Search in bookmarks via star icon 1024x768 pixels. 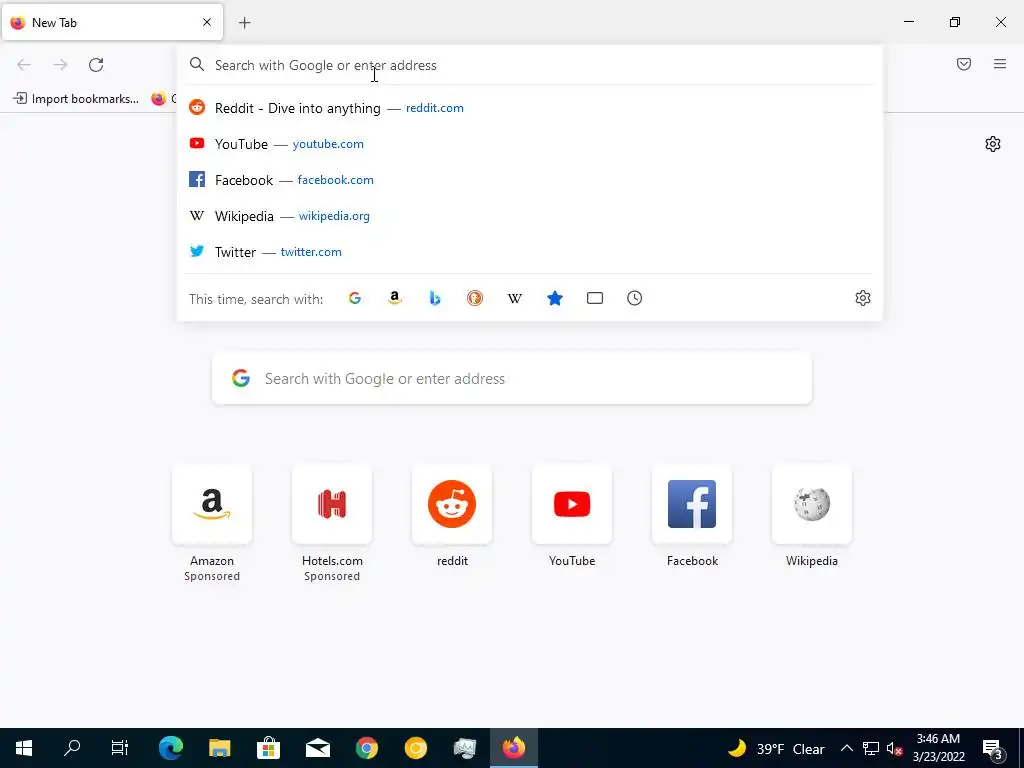coord(554,298)
